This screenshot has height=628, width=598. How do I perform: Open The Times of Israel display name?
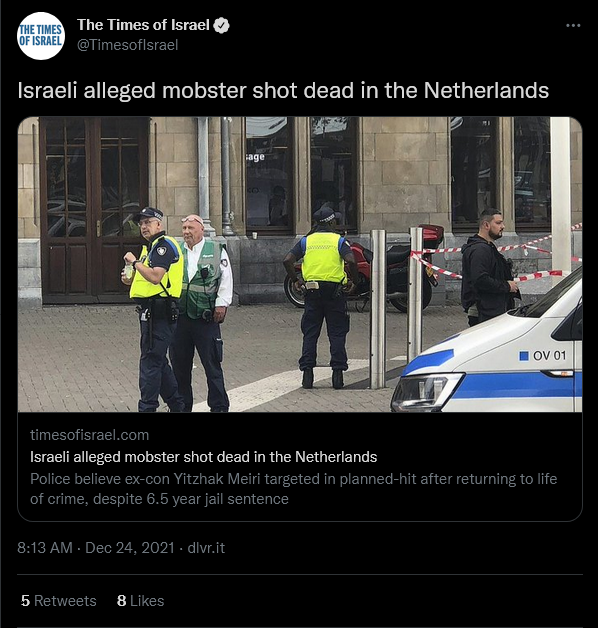143,25
